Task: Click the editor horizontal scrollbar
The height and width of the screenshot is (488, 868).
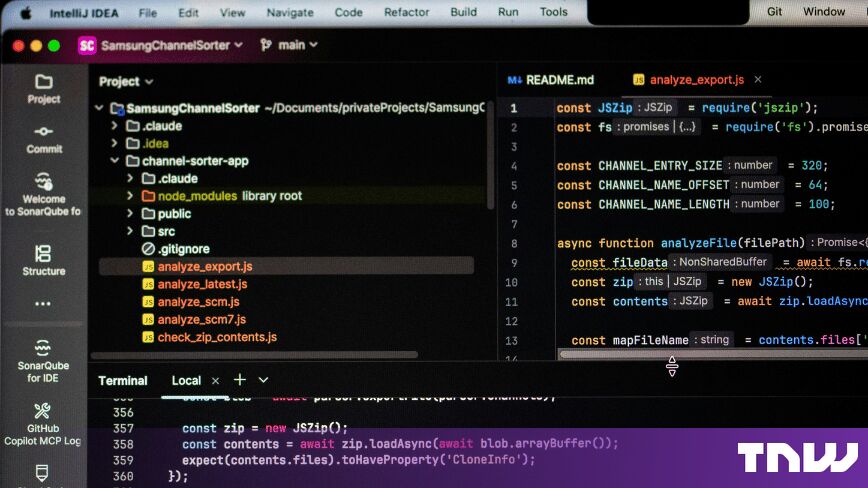Action: click(713, 354)
